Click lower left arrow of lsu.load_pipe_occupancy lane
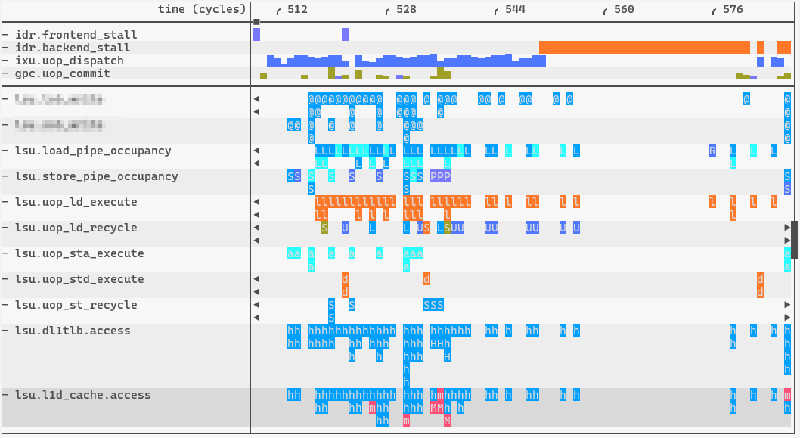The height and width of the screenshot is (438, 800). 257,163
